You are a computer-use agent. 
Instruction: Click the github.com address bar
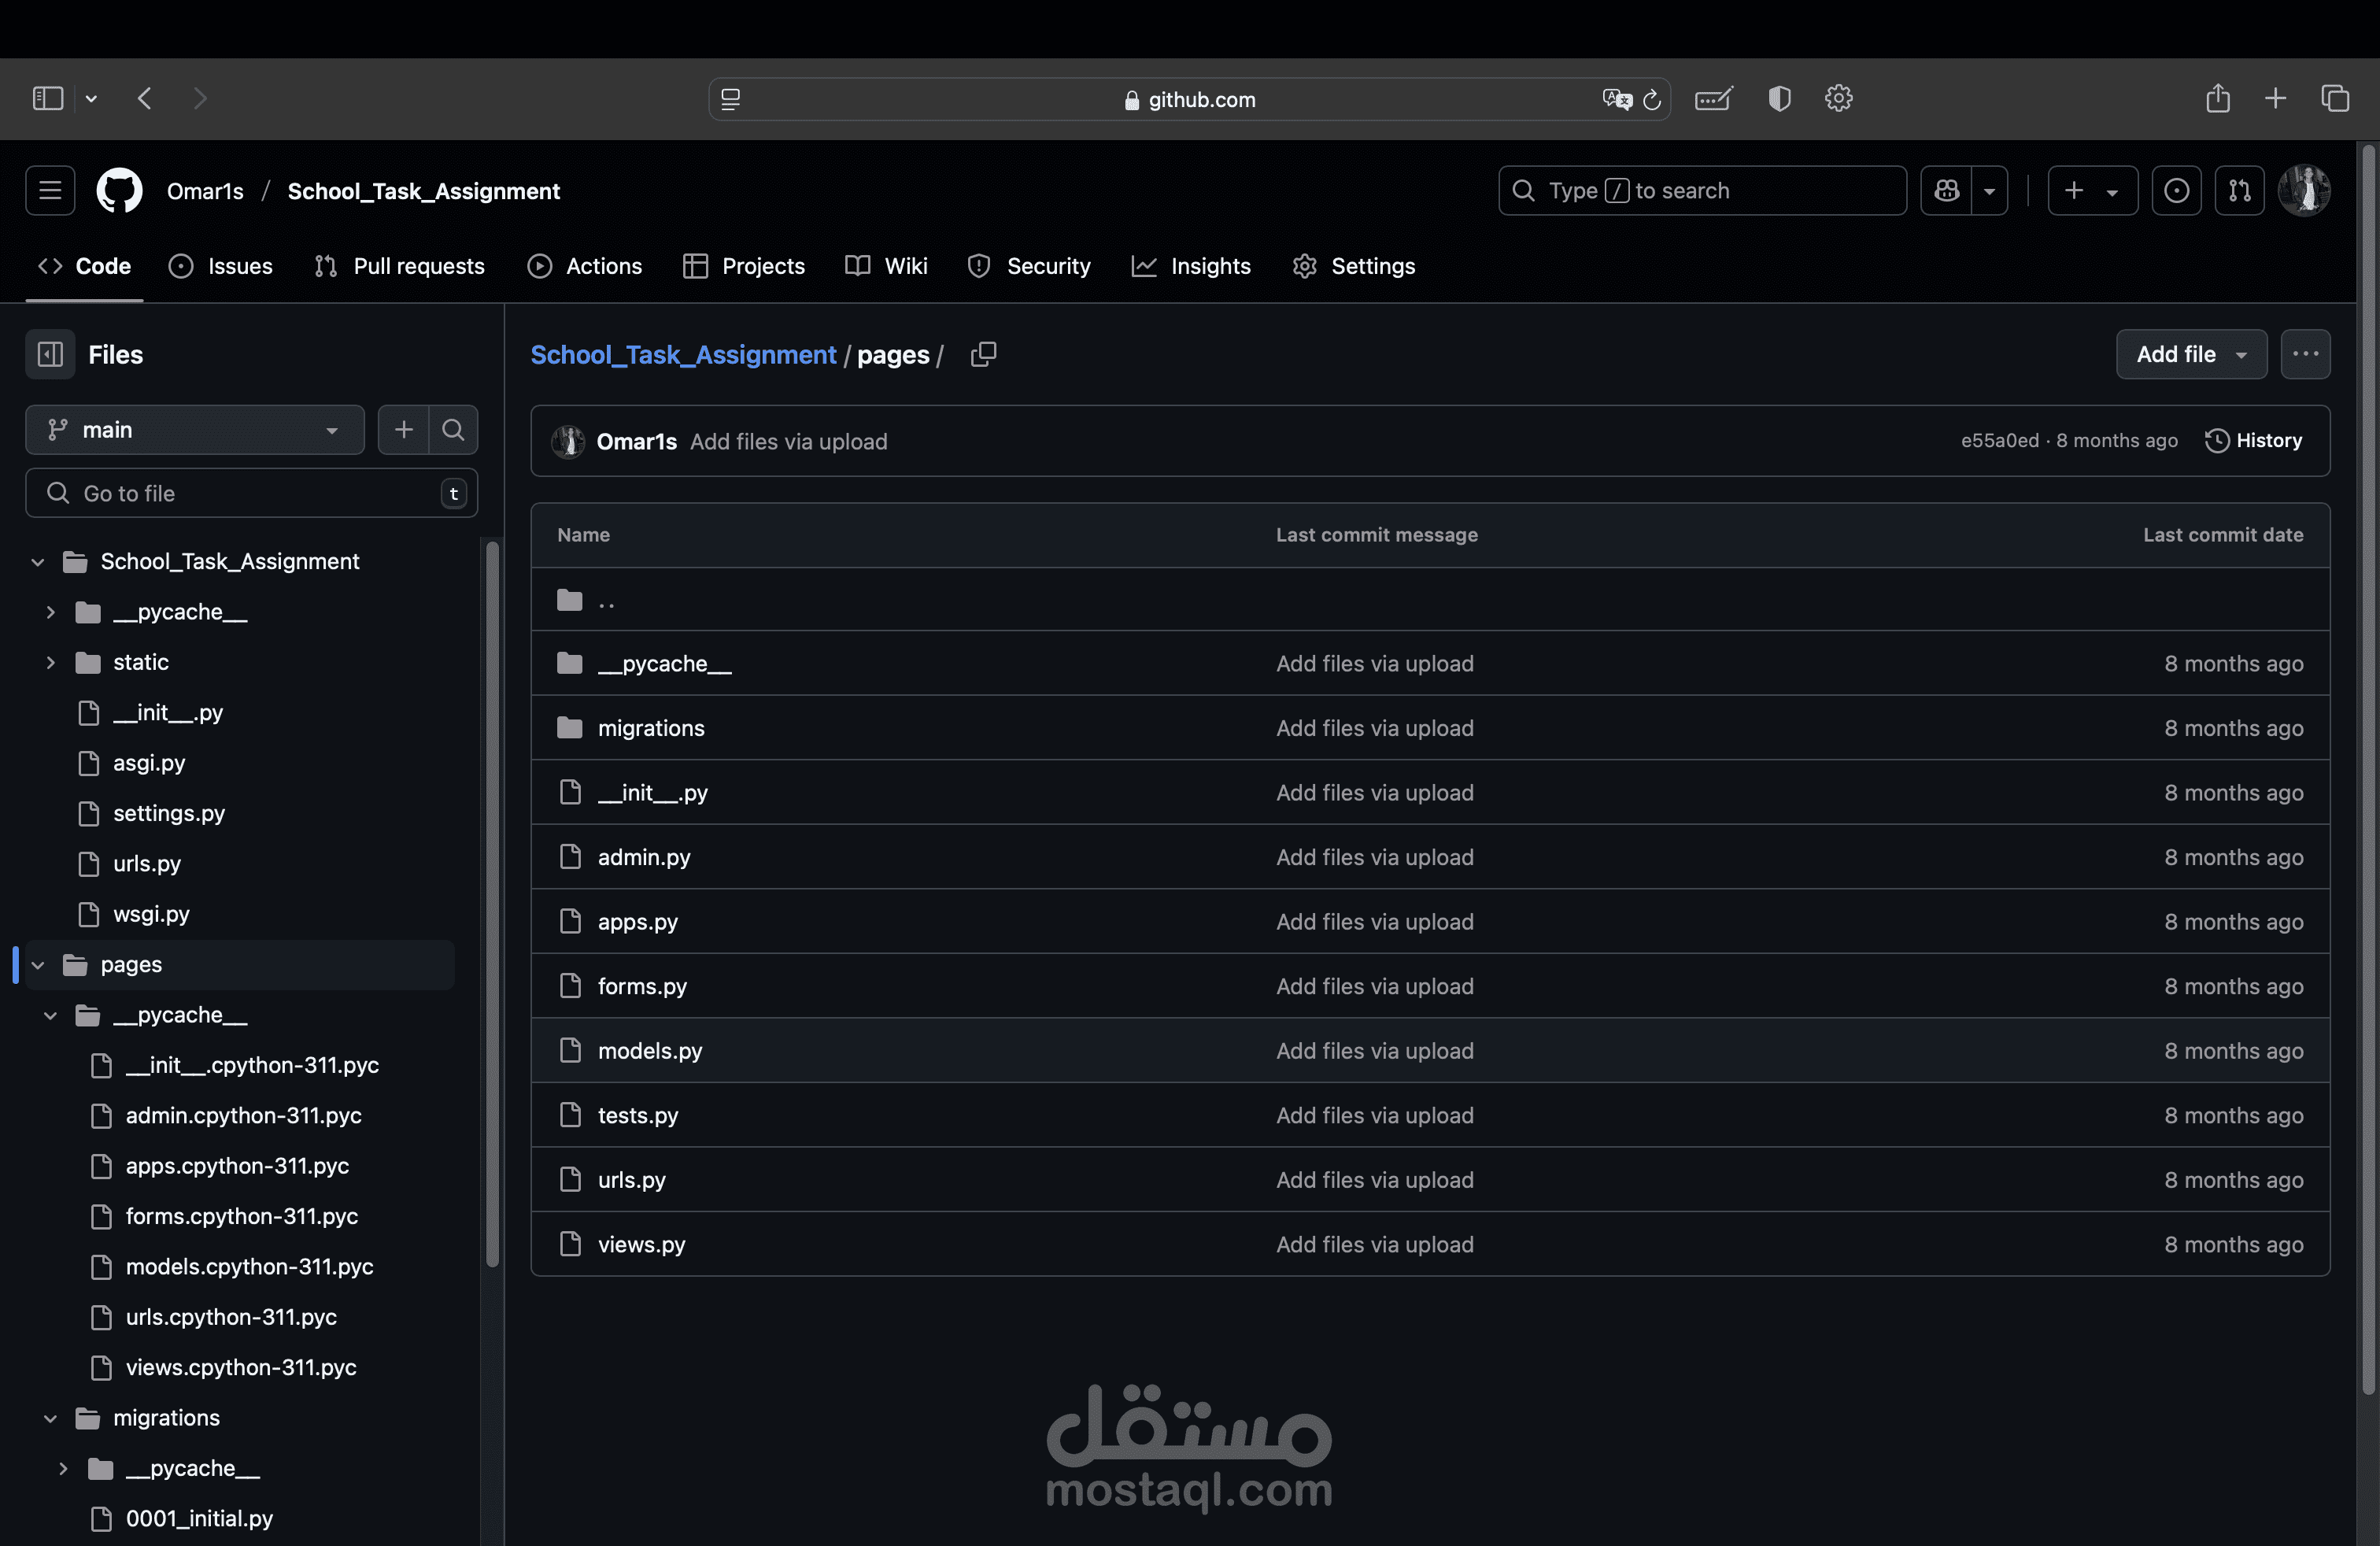coord(1189,99)
